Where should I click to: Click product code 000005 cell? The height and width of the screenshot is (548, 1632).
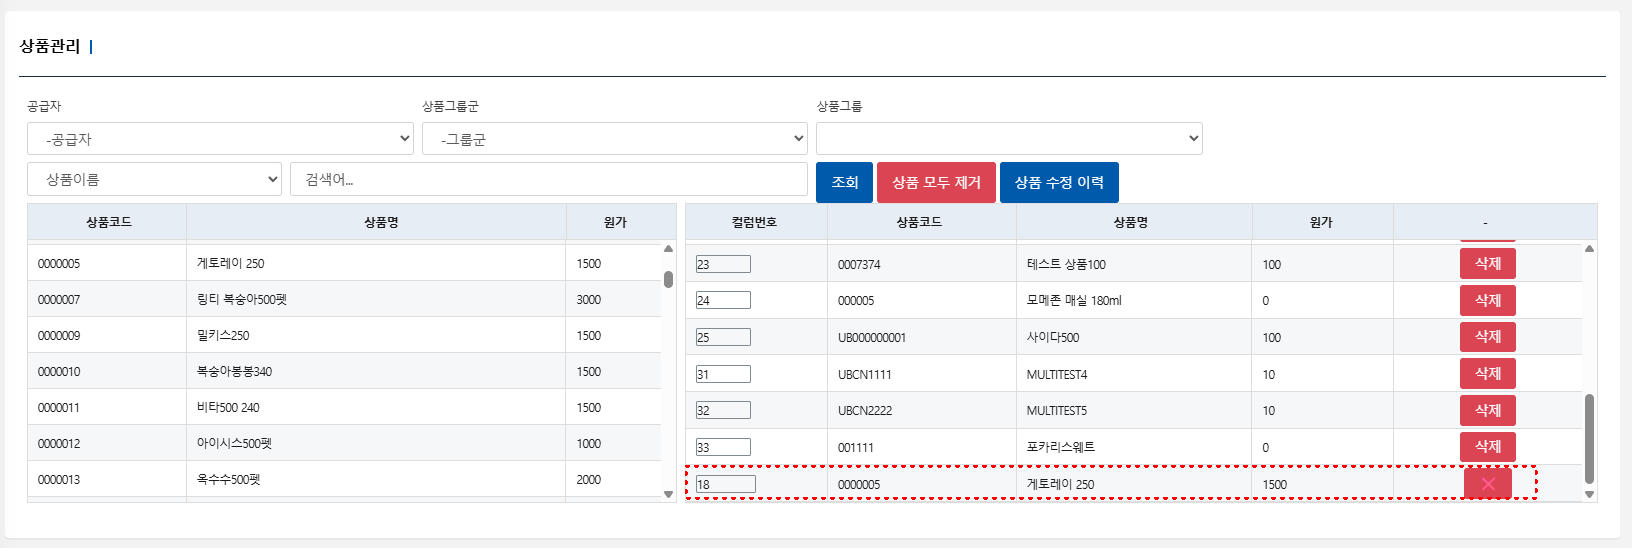(x=922, y=300)
